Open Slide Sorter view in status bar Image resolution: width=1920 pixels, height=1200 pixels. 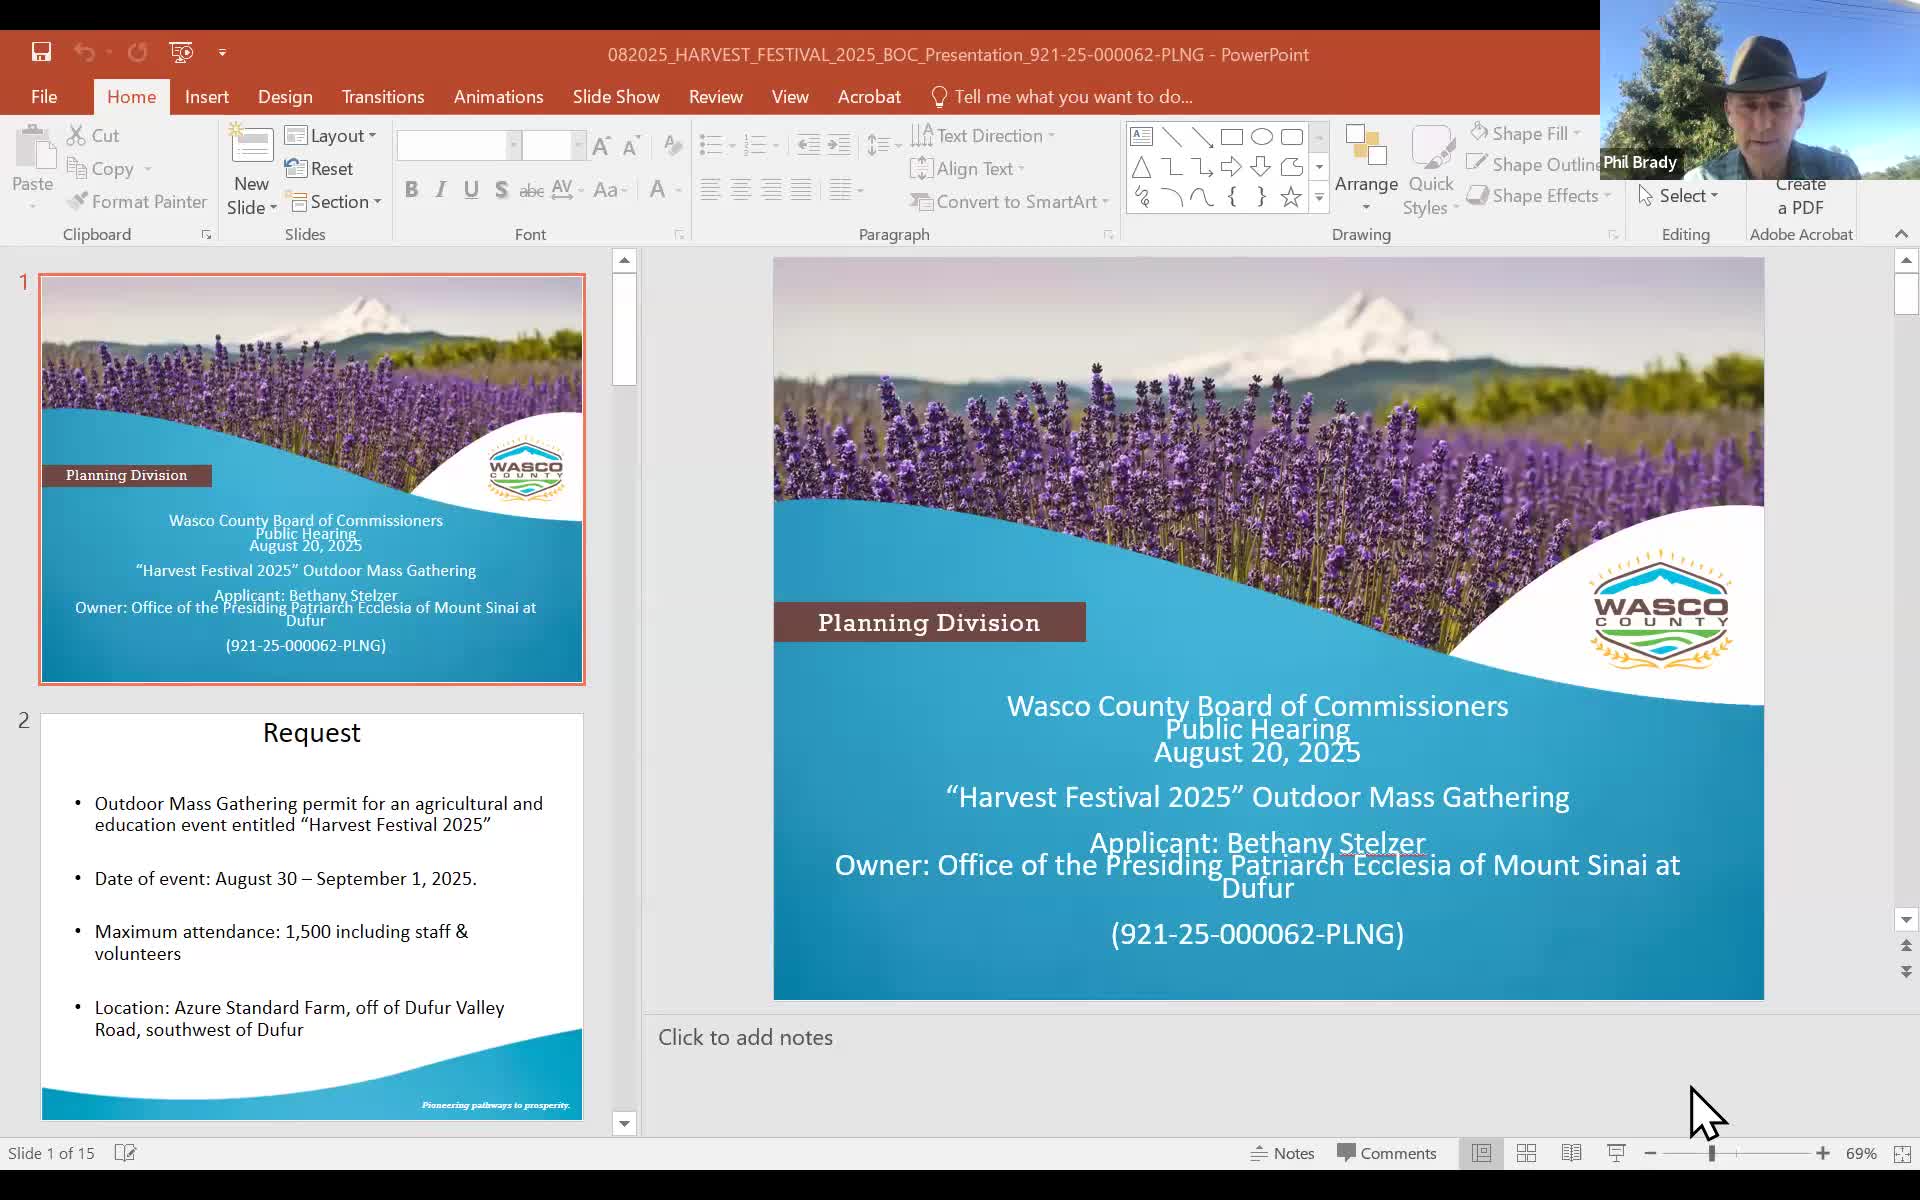(1526, 1153)
